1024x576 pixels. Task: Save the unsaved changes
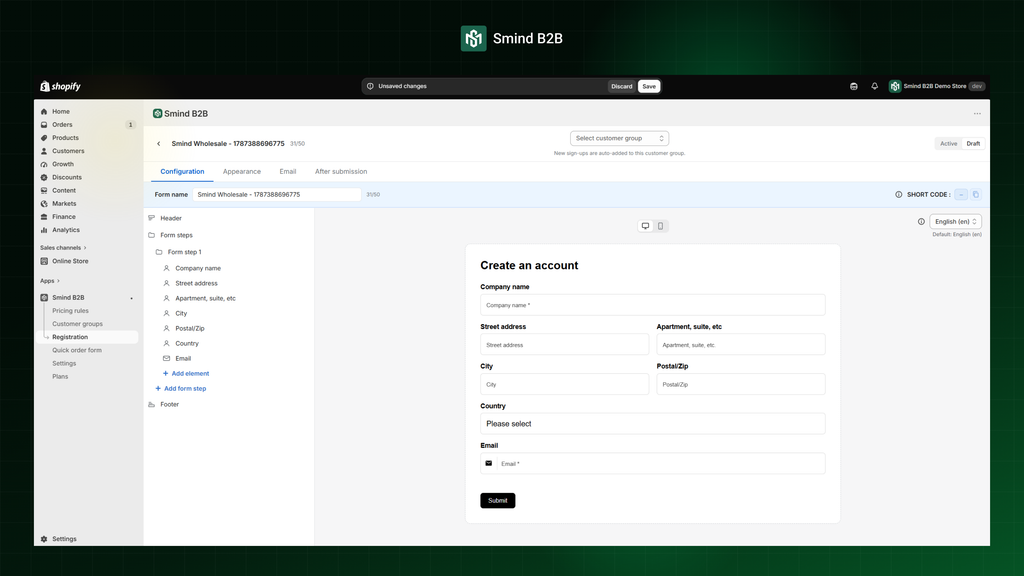click(x=648, y=86)
